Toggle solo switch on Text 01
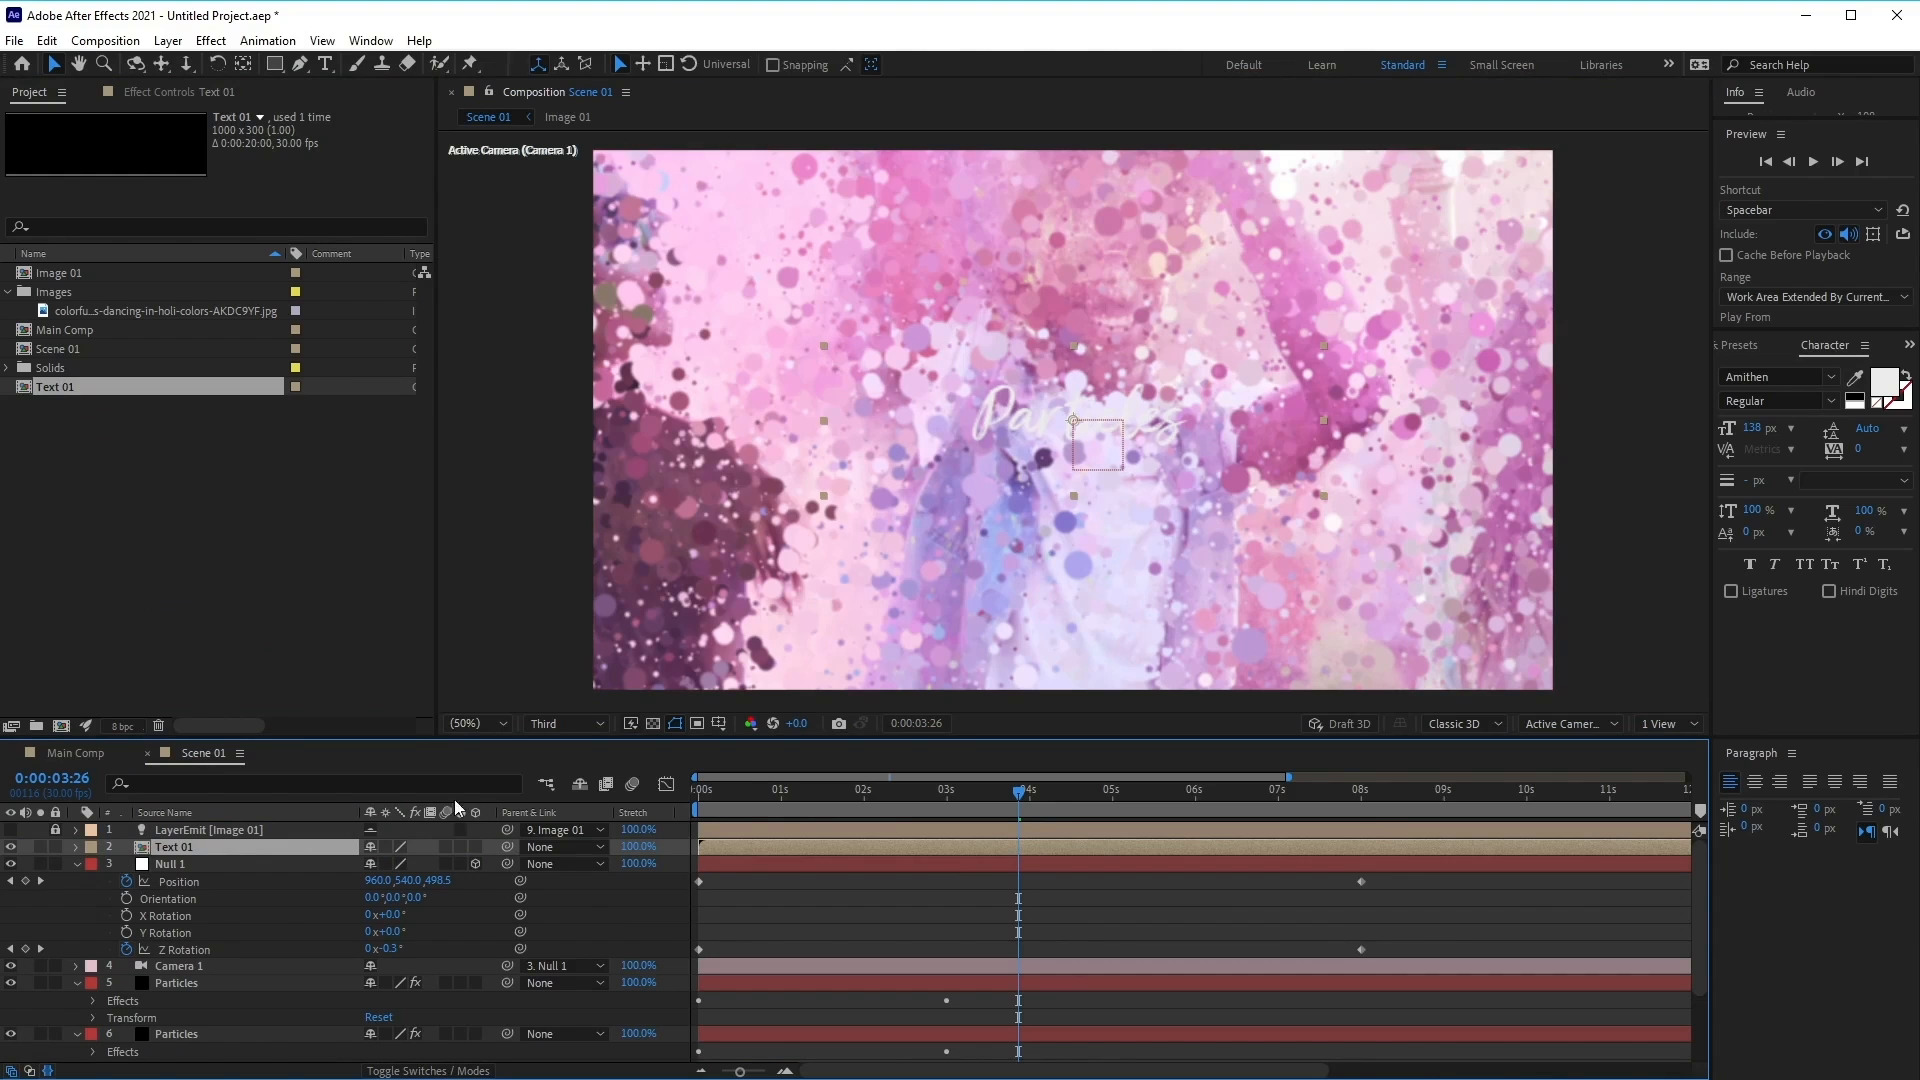 coord(41,847)
